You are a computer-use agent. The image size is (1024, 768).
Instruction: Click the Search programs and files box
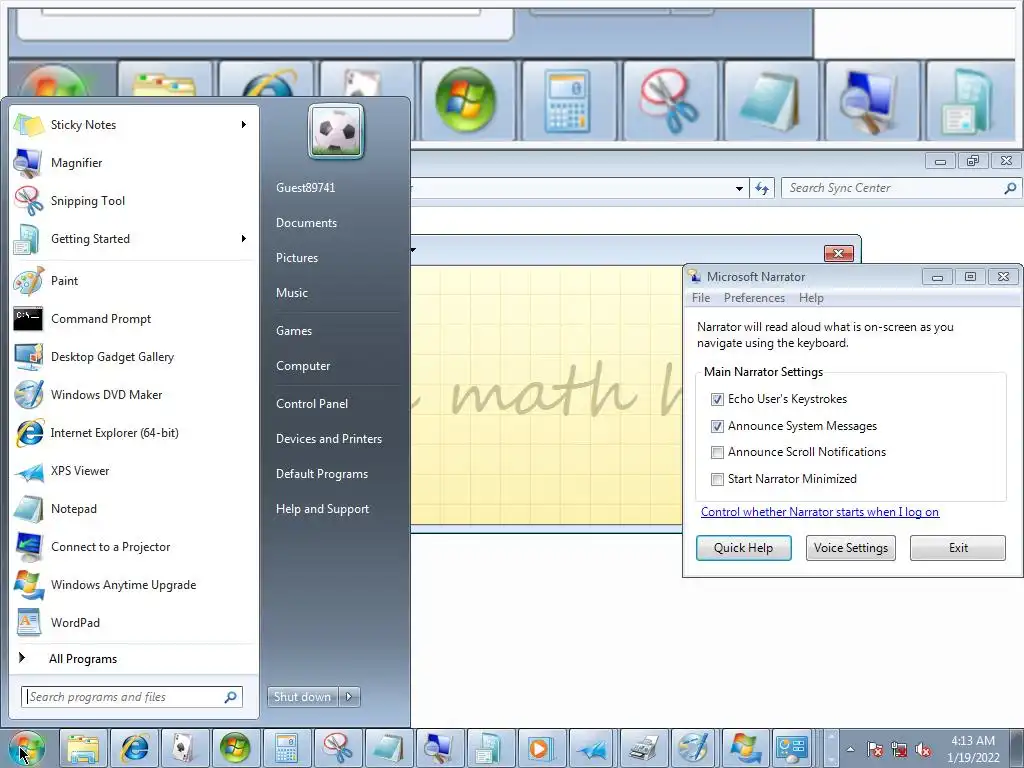131,697
